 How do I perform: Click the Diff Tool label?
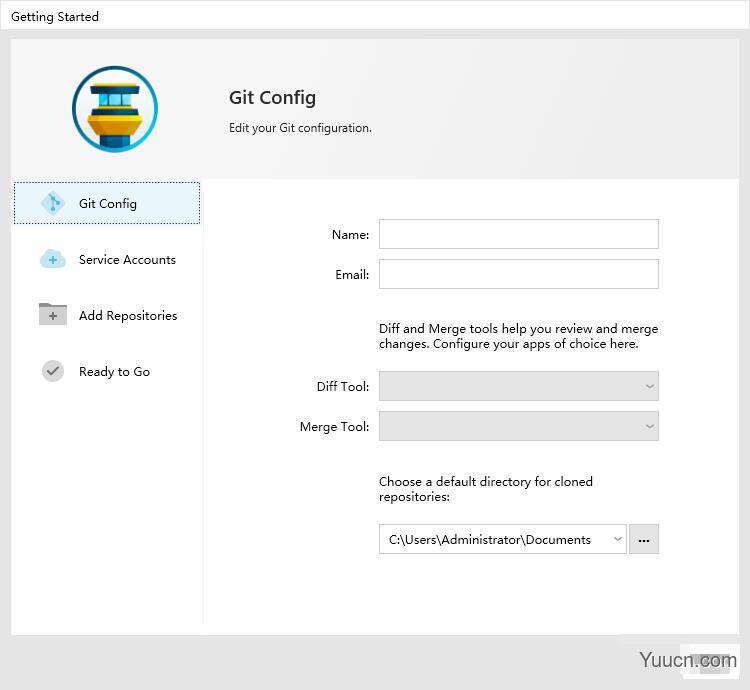tap(342, 387)
